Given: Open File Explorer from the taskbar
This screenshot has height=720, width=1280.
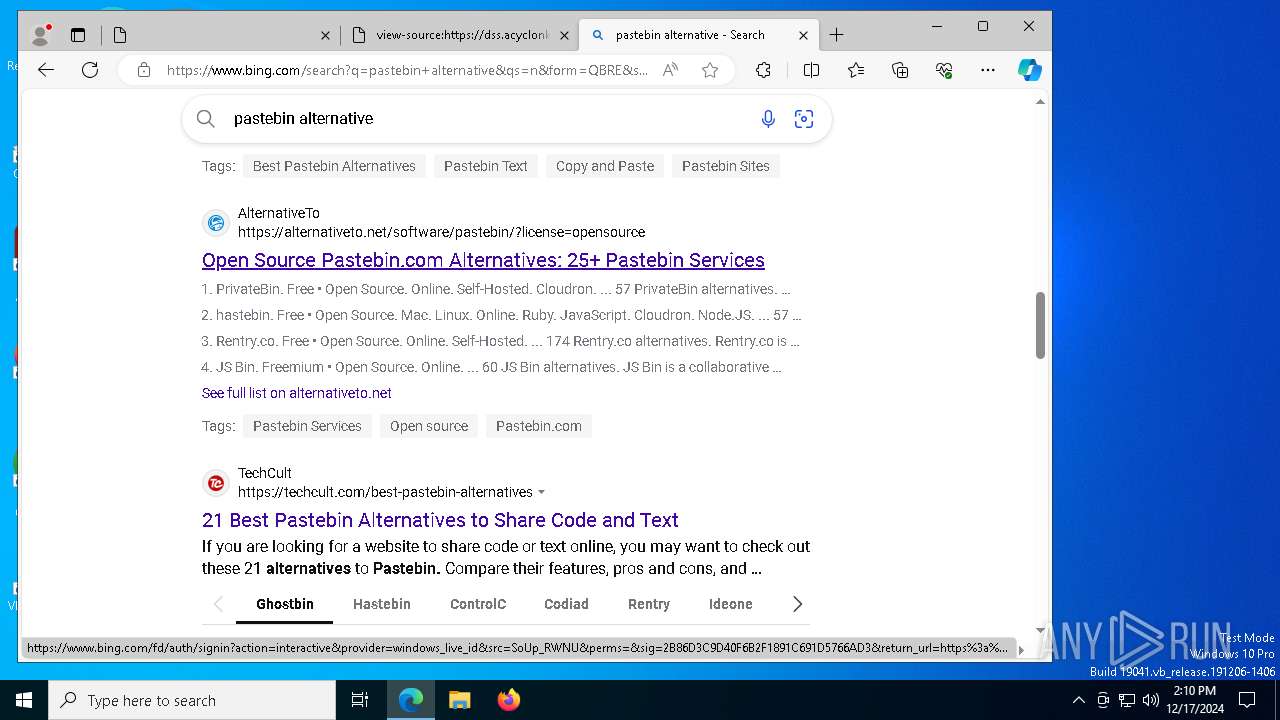Looking at the screenshot, I should [459, 700].
